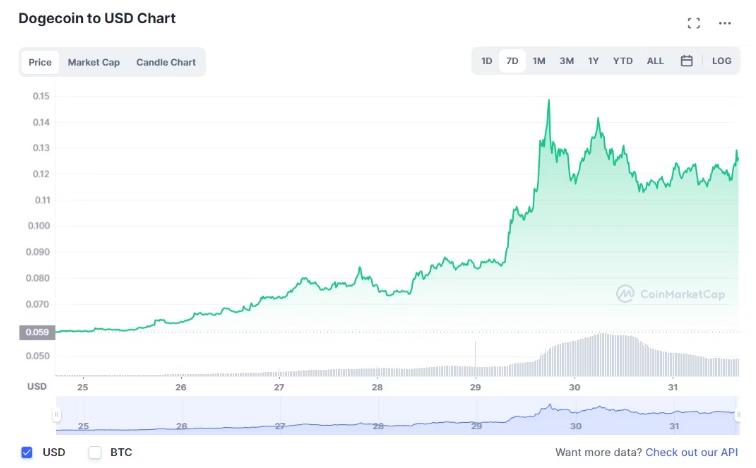The width and height of the screenshot is (756, 468).
Task: Select the 7D time range
Action: pos(513,61)
